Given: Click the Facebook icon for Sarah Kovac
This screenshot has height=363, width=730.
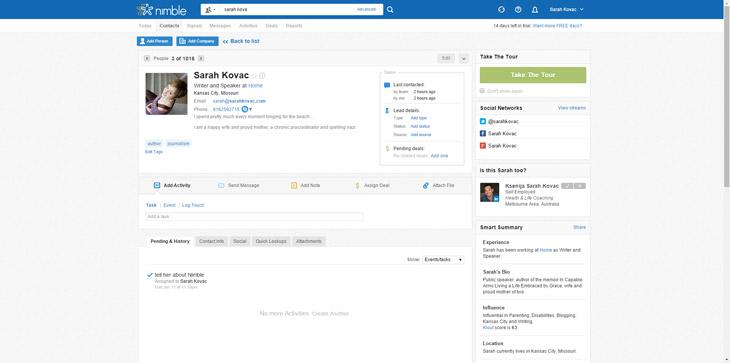Looking at the screenshot, I should coord(483,134).
